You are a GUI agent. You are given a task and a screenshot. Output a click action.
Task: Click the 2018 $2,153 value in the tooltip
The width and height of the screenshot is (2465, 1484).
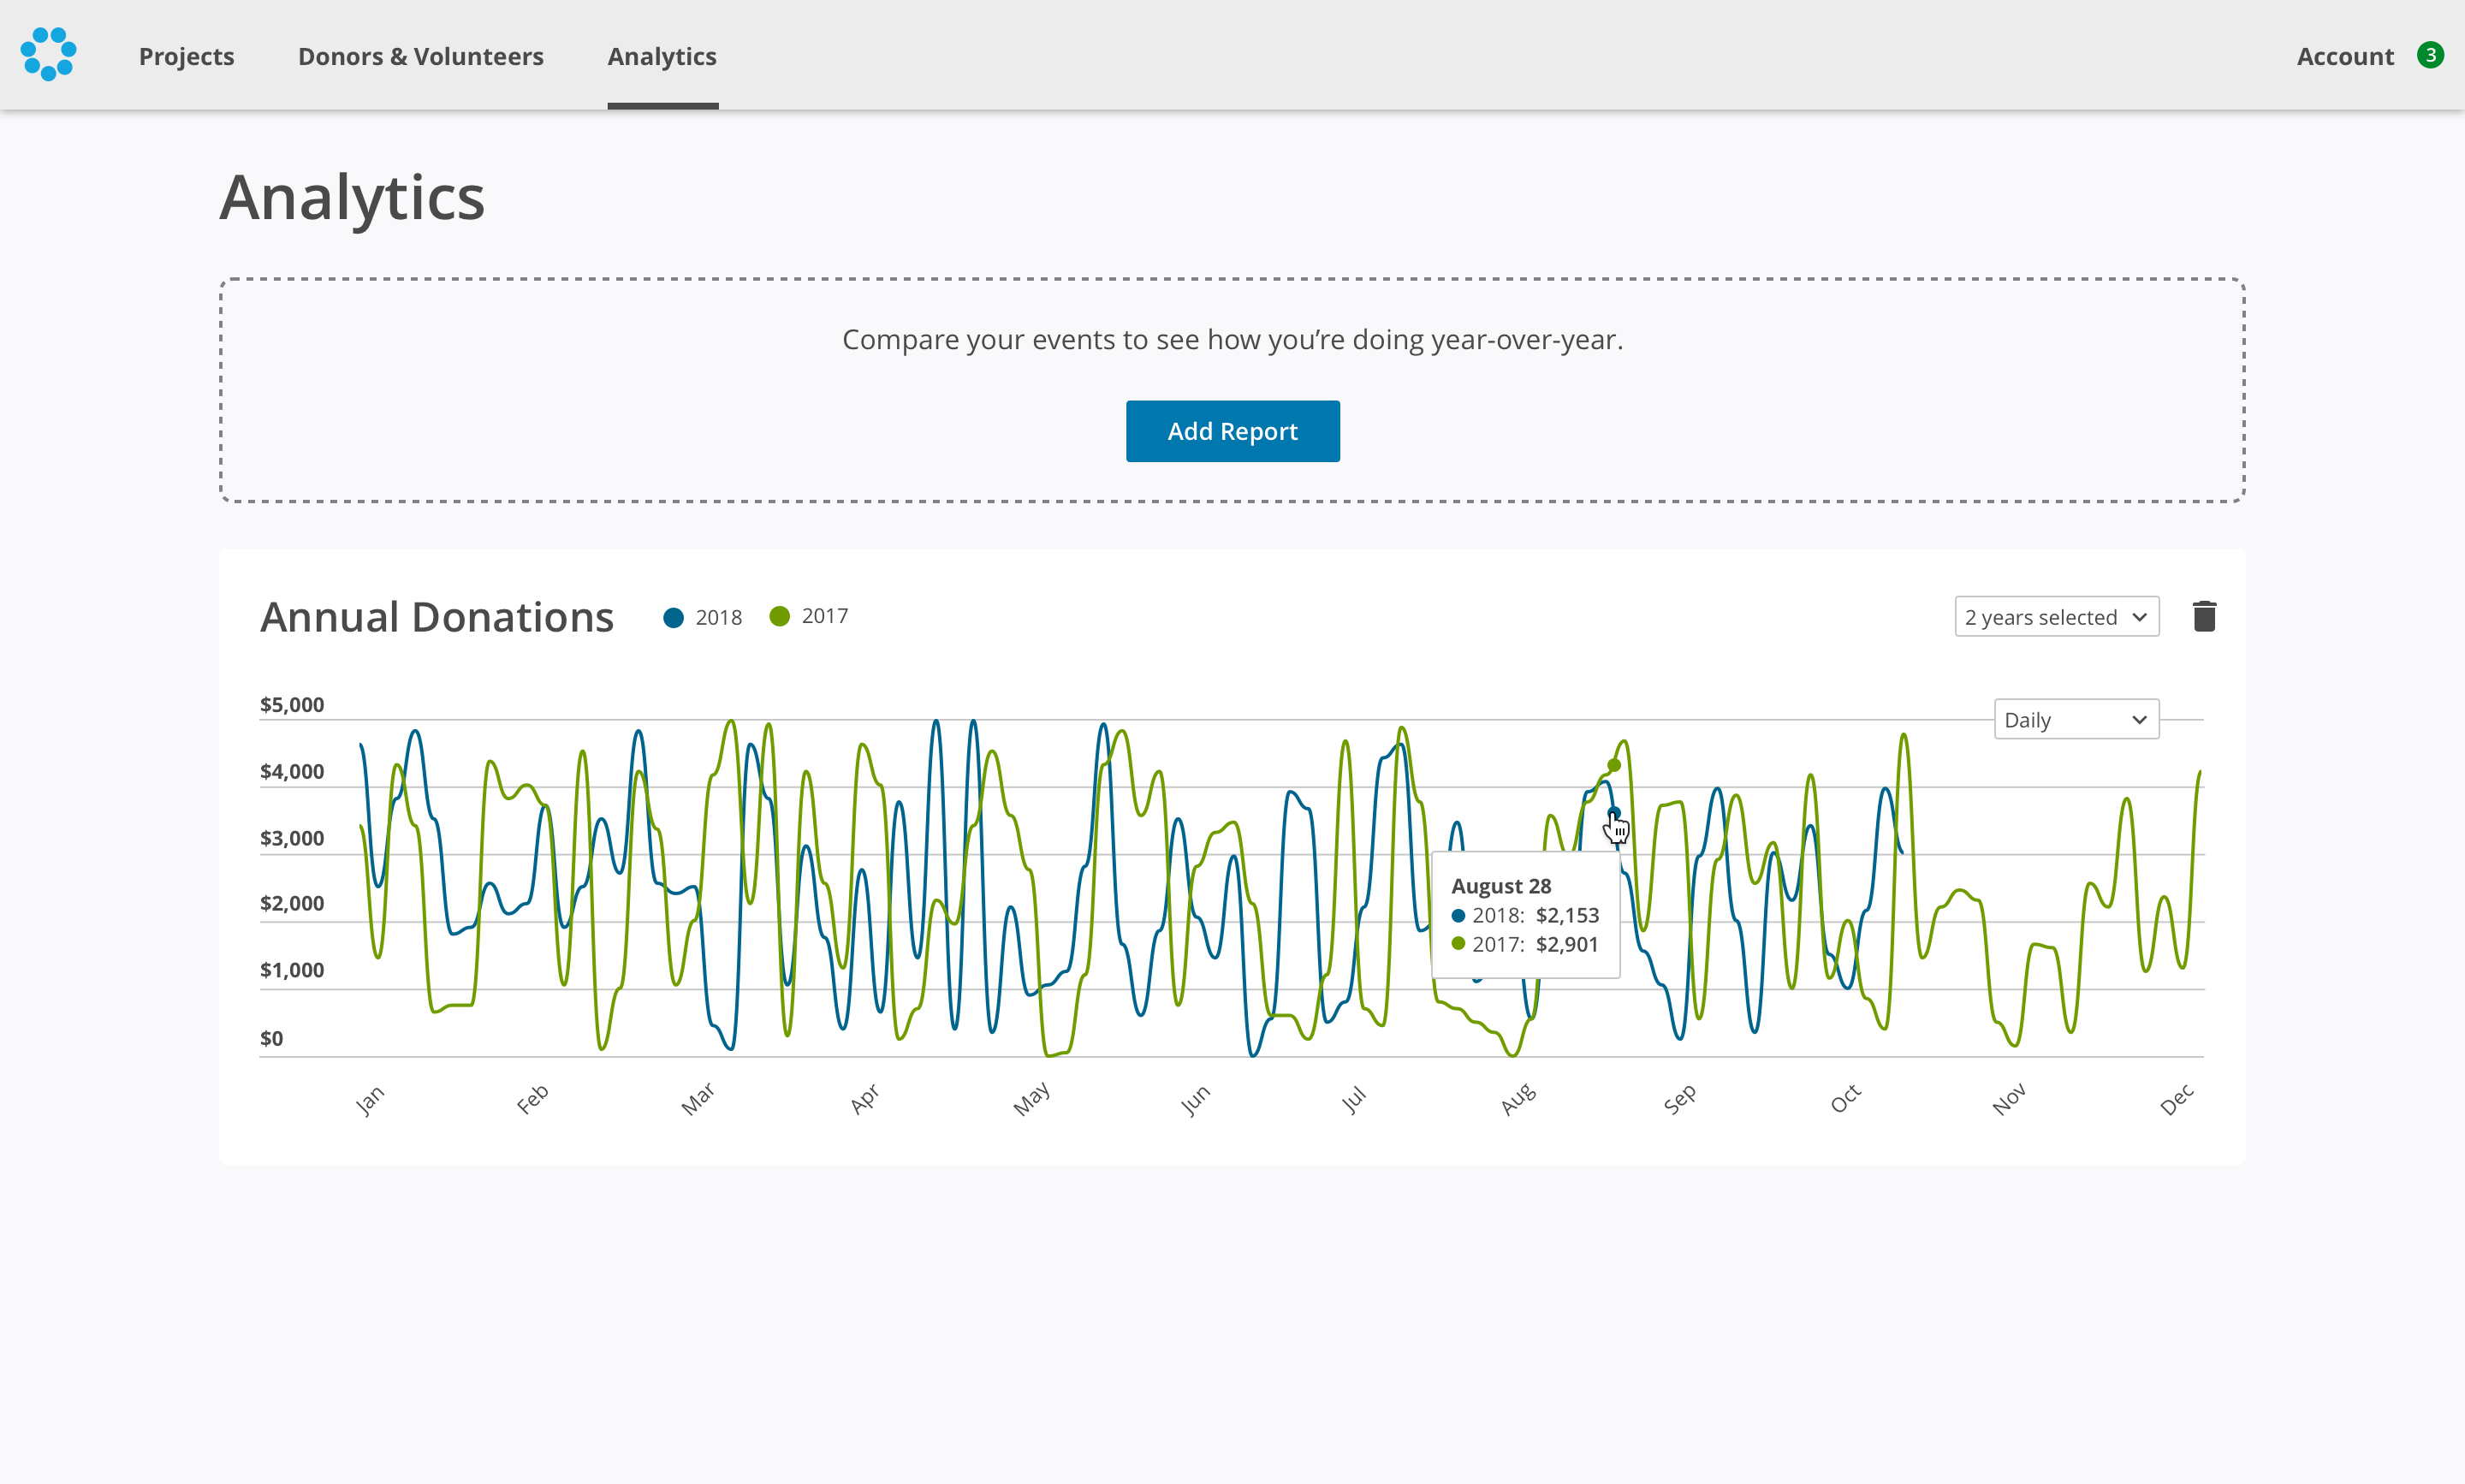(x=1567, y=915)
